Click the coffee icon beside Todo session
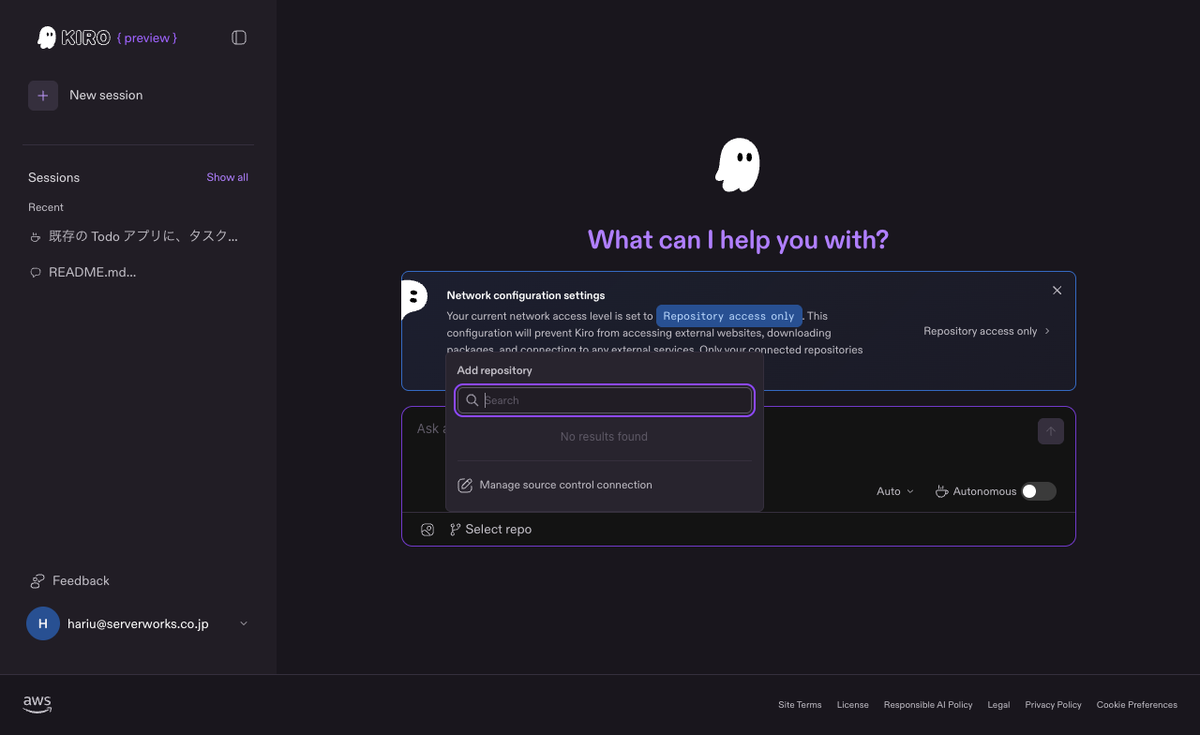This screenshot has width=1200, height=735. point(35,237)
